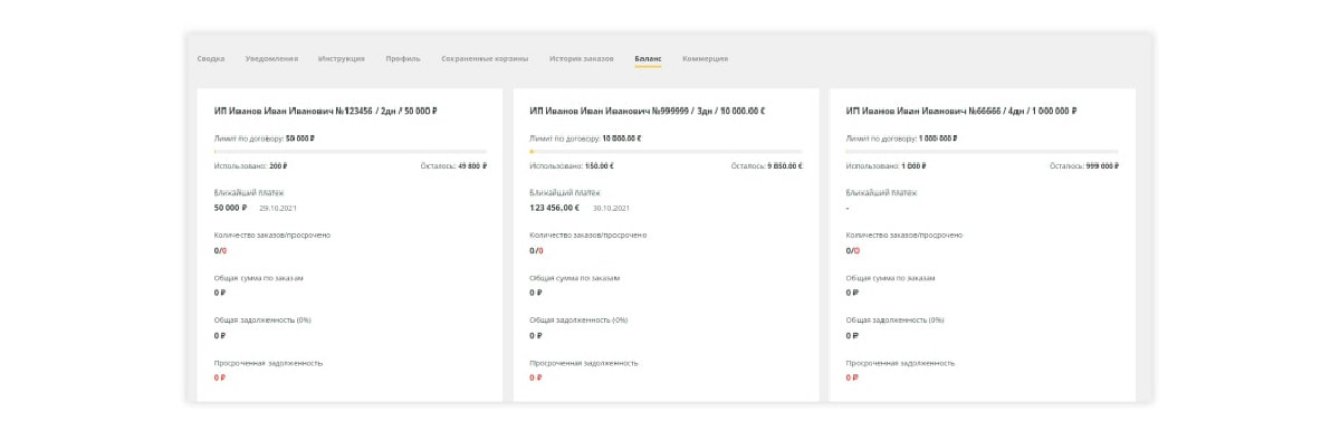Select the active Баланс tab
This screenshot has height=438, width=1340.
648,59
